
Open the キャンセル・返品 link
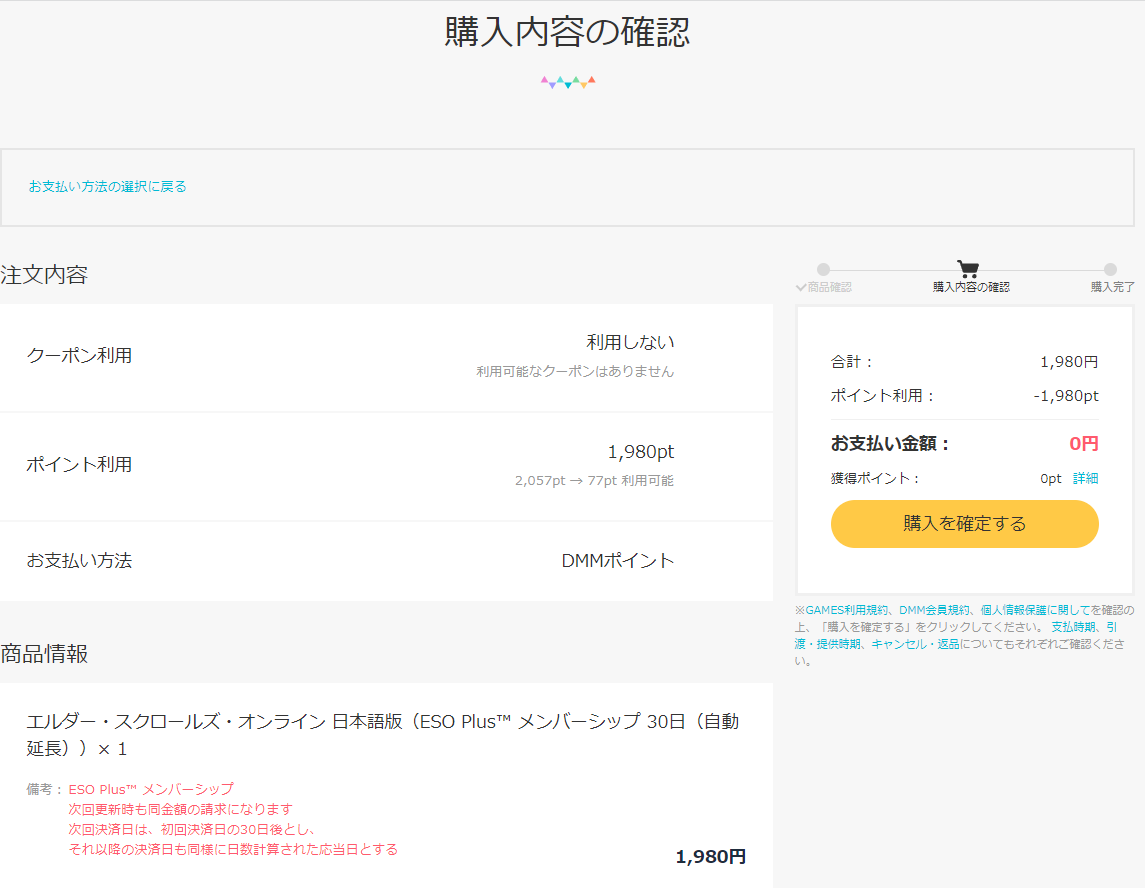[915, 644]
